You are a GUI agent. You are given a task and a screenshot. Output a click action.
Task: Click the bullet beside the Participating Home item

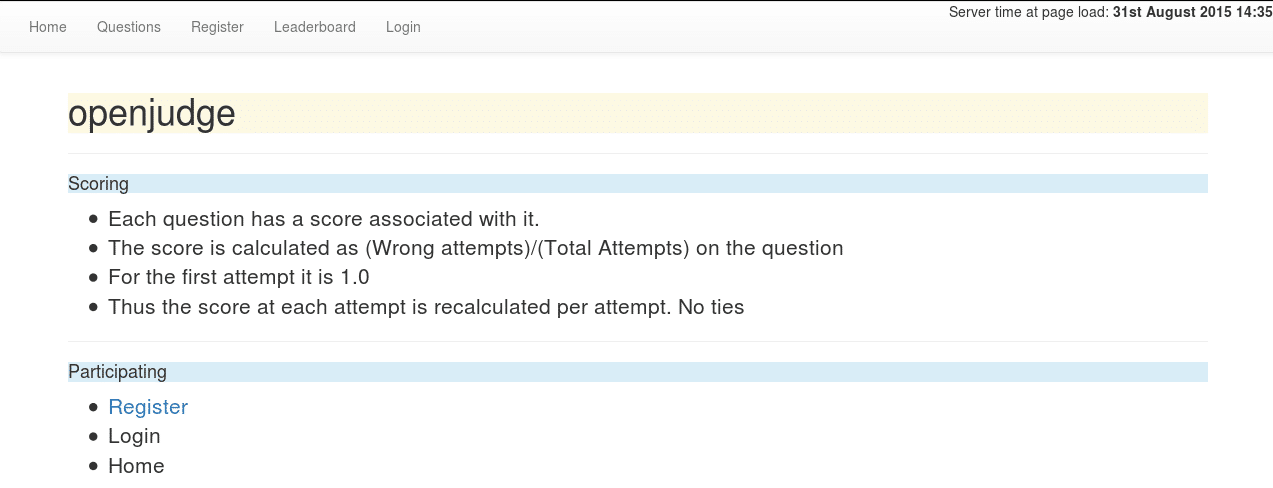tap(94, 466)
